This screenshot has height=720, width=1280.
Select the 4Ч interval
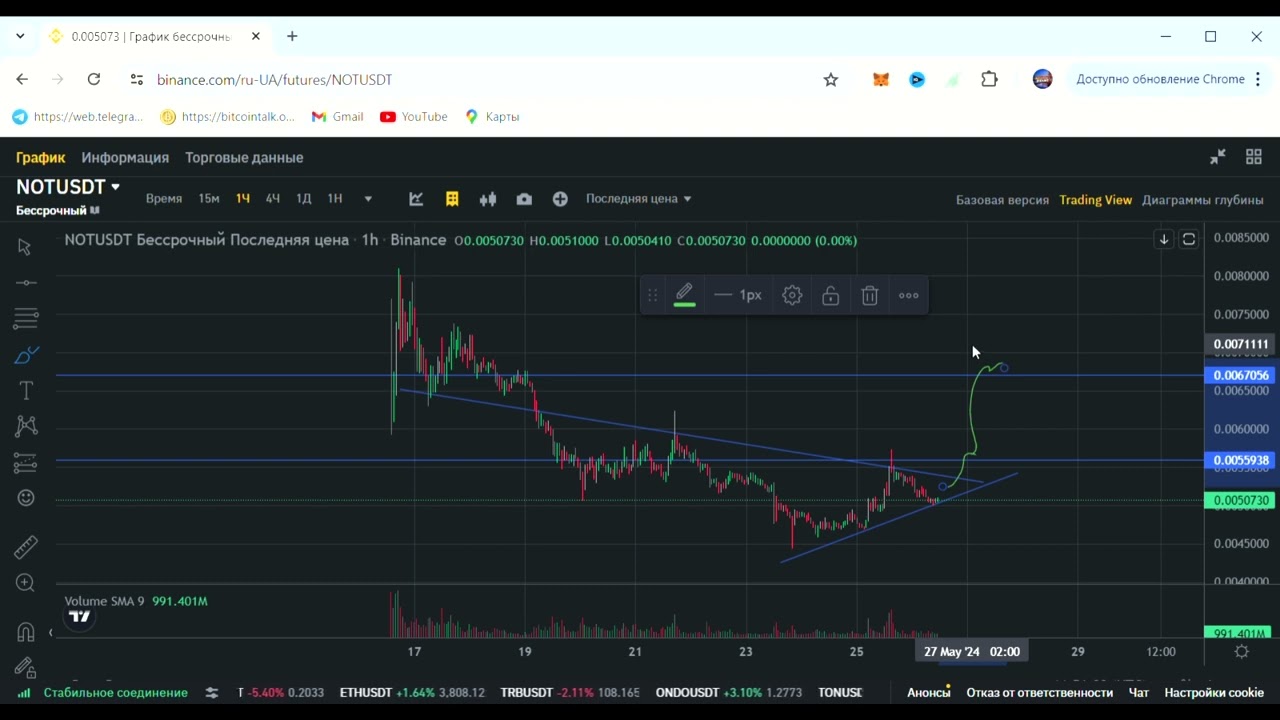272,199
